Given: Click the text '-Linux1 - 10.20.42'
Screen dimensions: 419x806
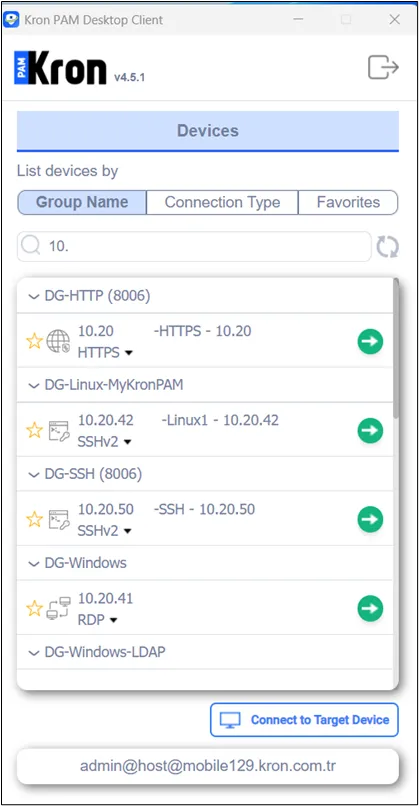Looking at the screenshot, I should click(220, 420).
